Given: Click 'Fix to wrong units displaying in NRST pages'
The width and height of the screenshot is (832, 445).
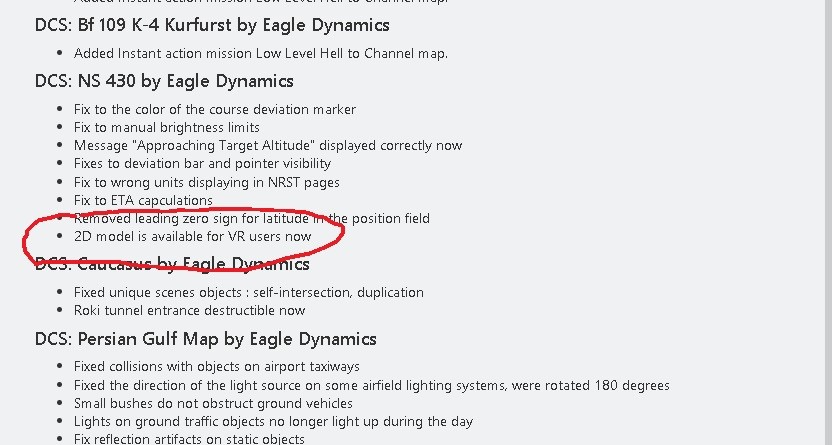Looking at the screenshot, I should (x=206, y=182).
